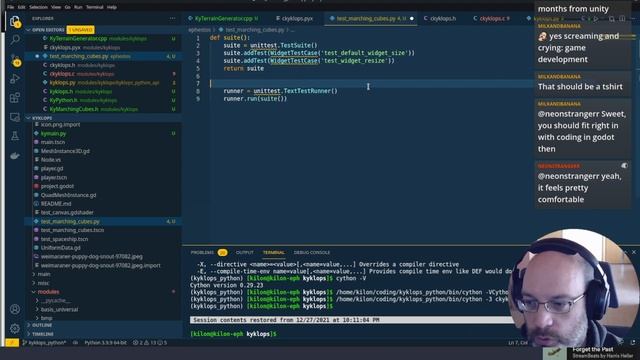Open the Edit menu

(x=21, y=7)
